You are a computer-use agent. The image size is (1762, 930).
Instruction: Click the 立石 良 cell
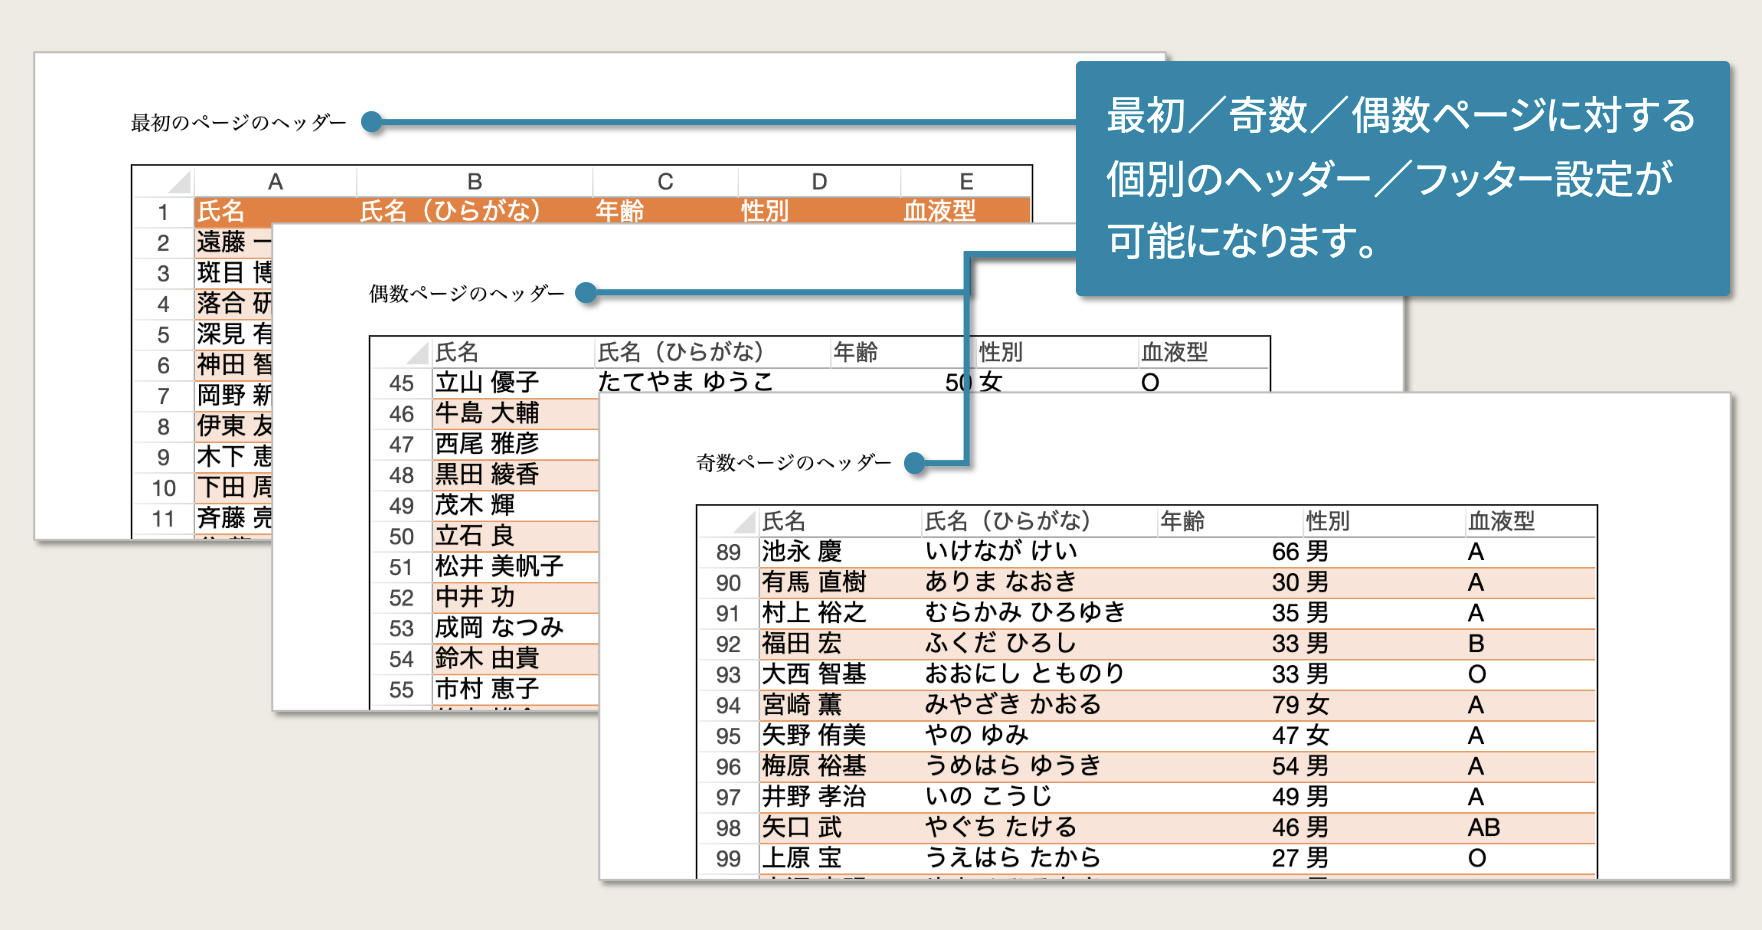515,536
